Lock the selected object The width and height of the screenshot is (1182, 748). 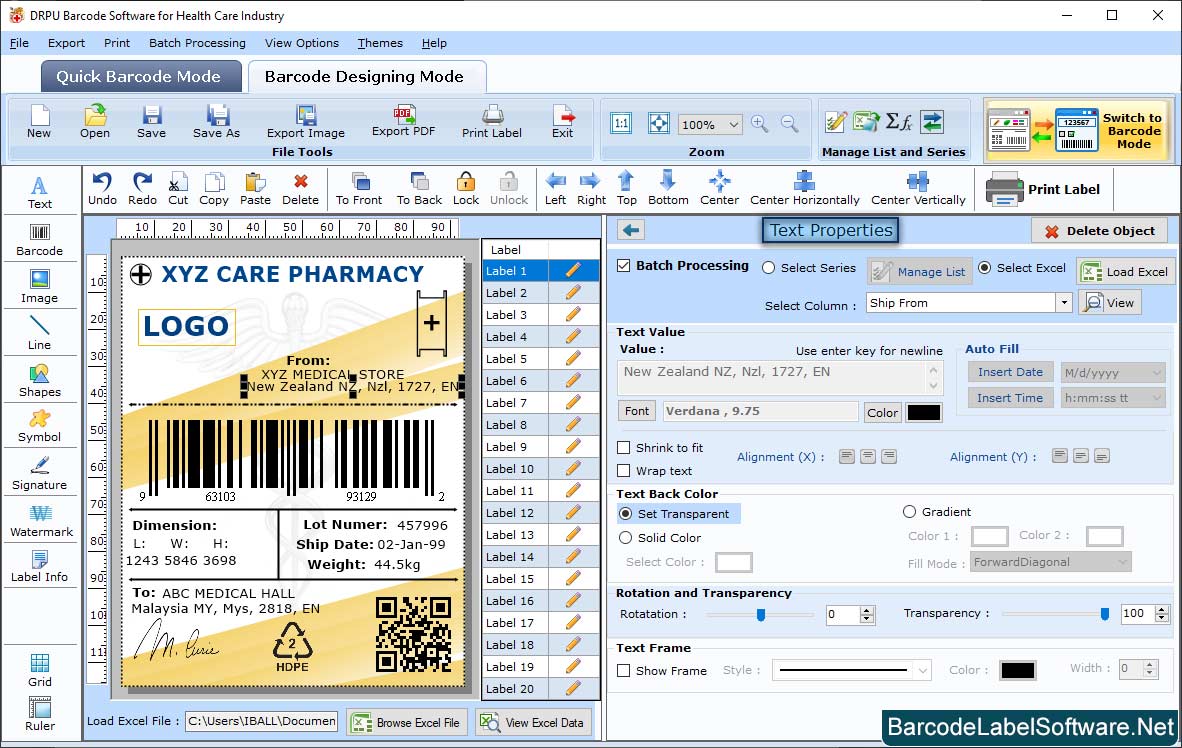[466, 189]
